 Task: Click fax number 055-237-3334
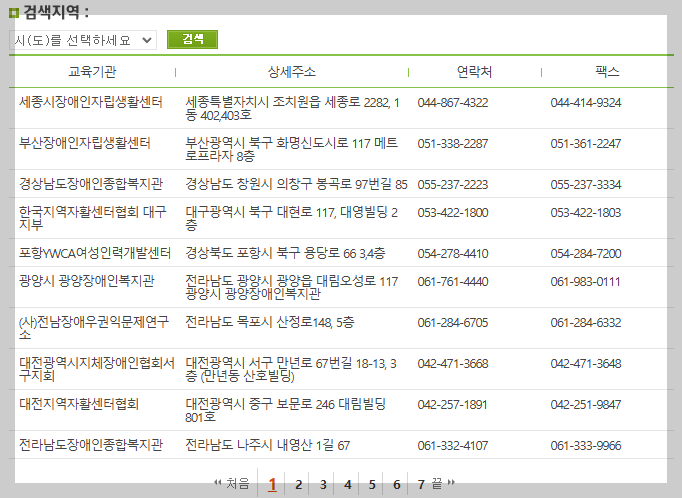tap(586, 184)
